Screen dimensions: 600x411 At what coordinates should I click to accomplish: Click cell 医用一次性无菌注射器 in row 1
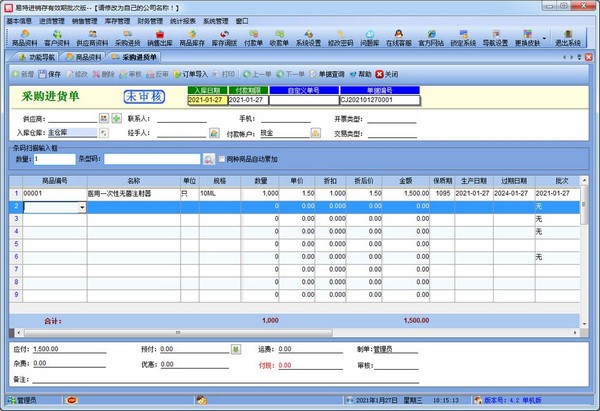coord(134,194)
